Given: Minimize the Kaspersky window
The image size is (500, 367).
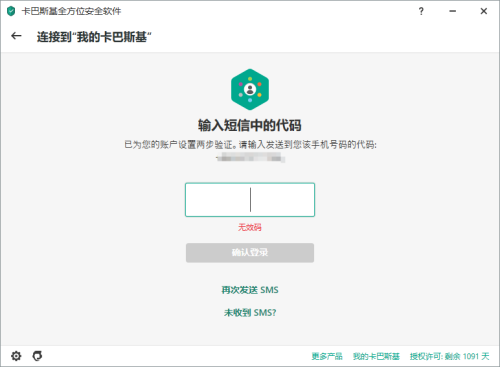Looking at the screenshot, I should coord(452,11).
